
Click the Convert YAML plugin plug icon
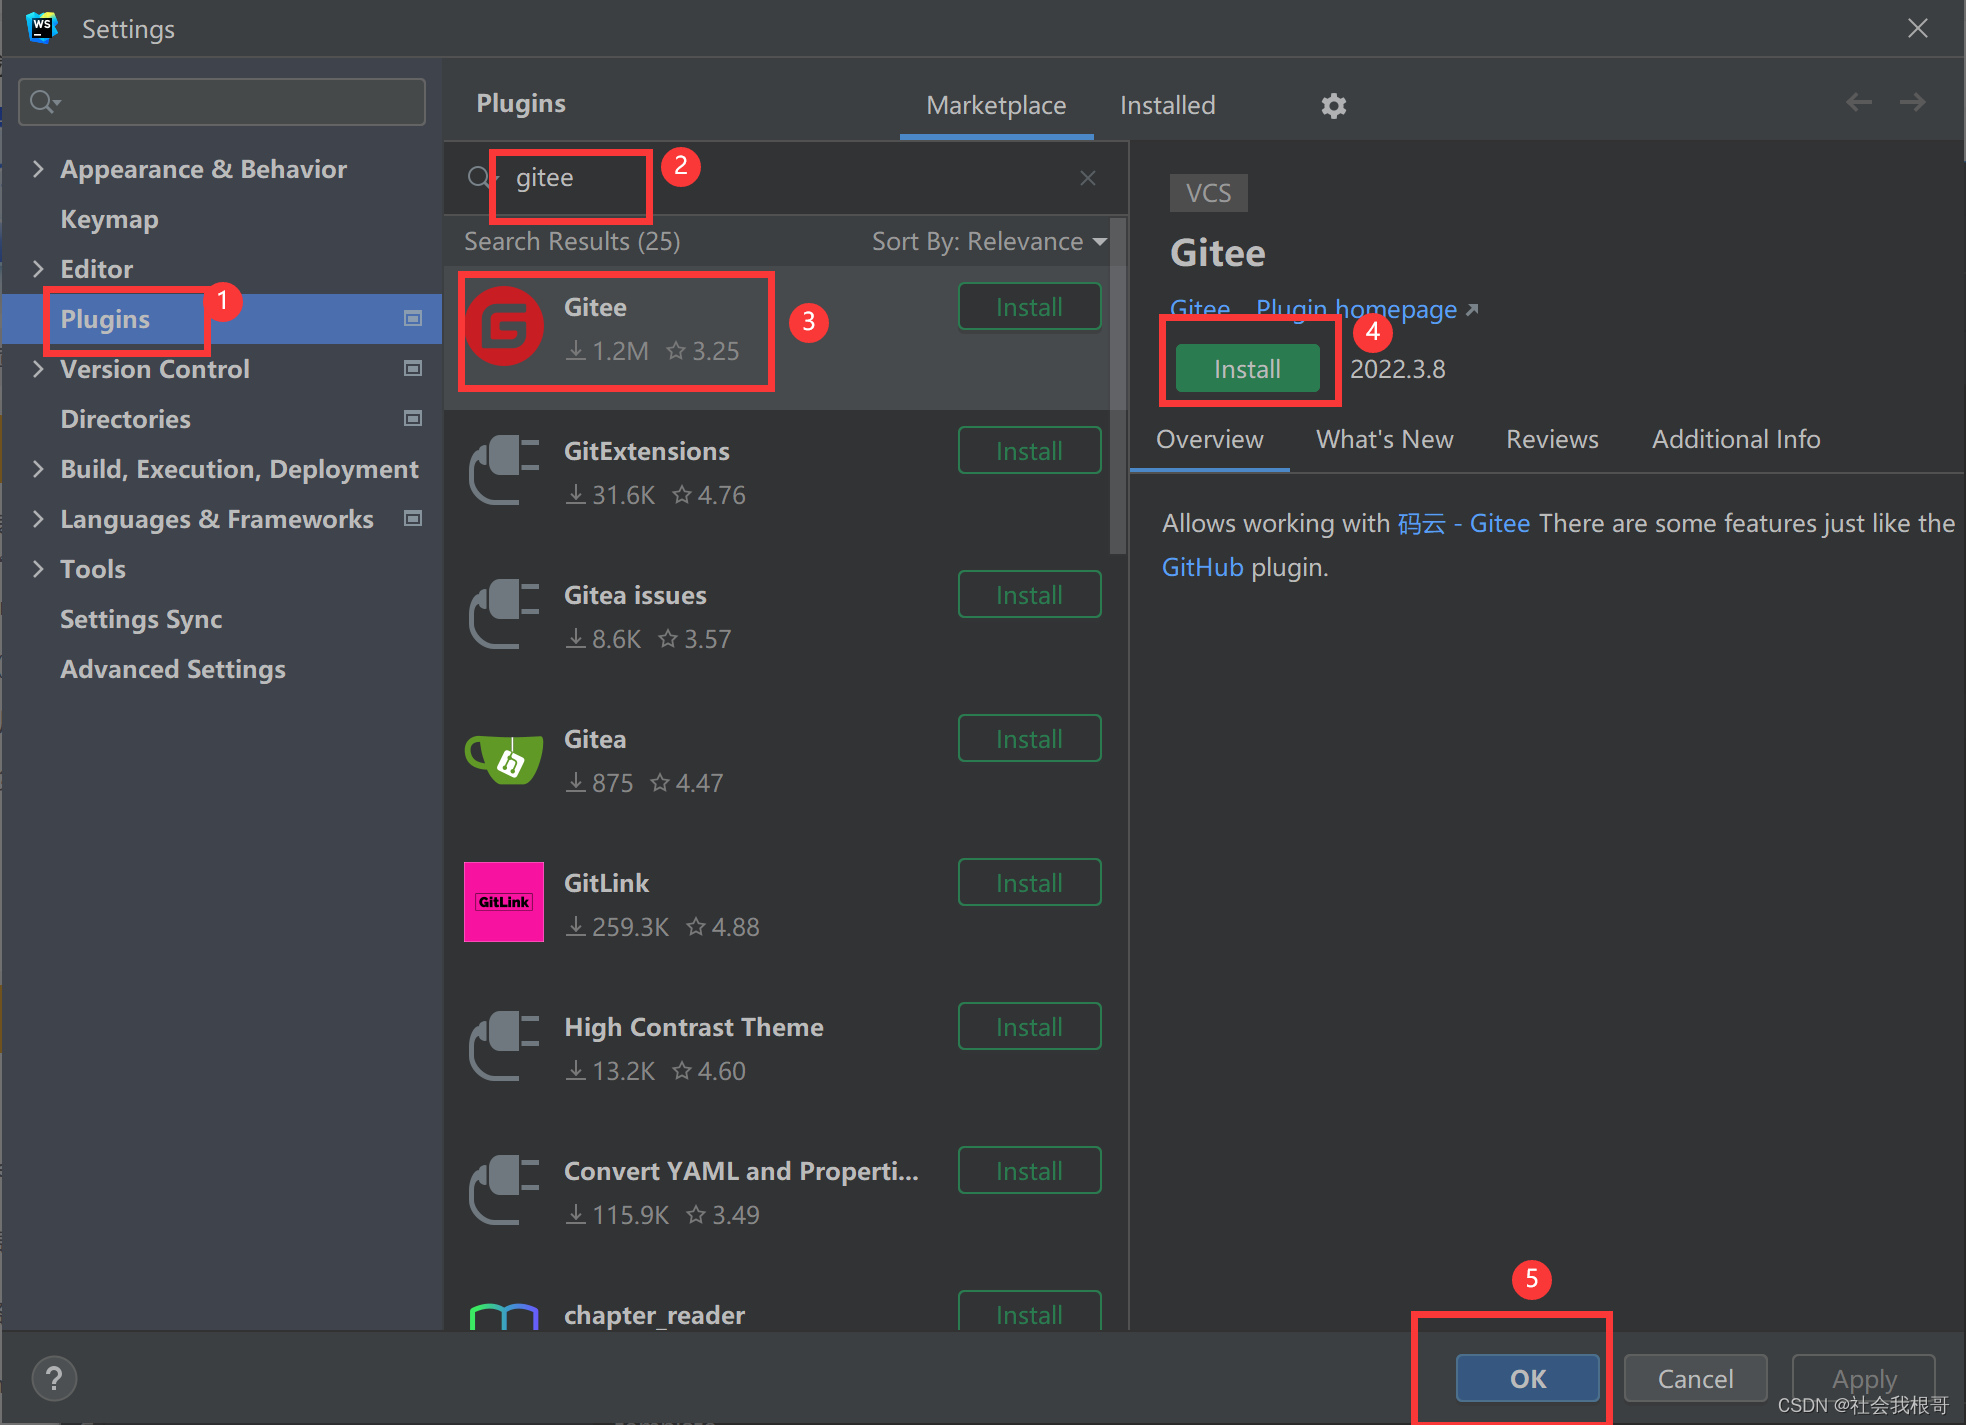tap(504, 1190)
